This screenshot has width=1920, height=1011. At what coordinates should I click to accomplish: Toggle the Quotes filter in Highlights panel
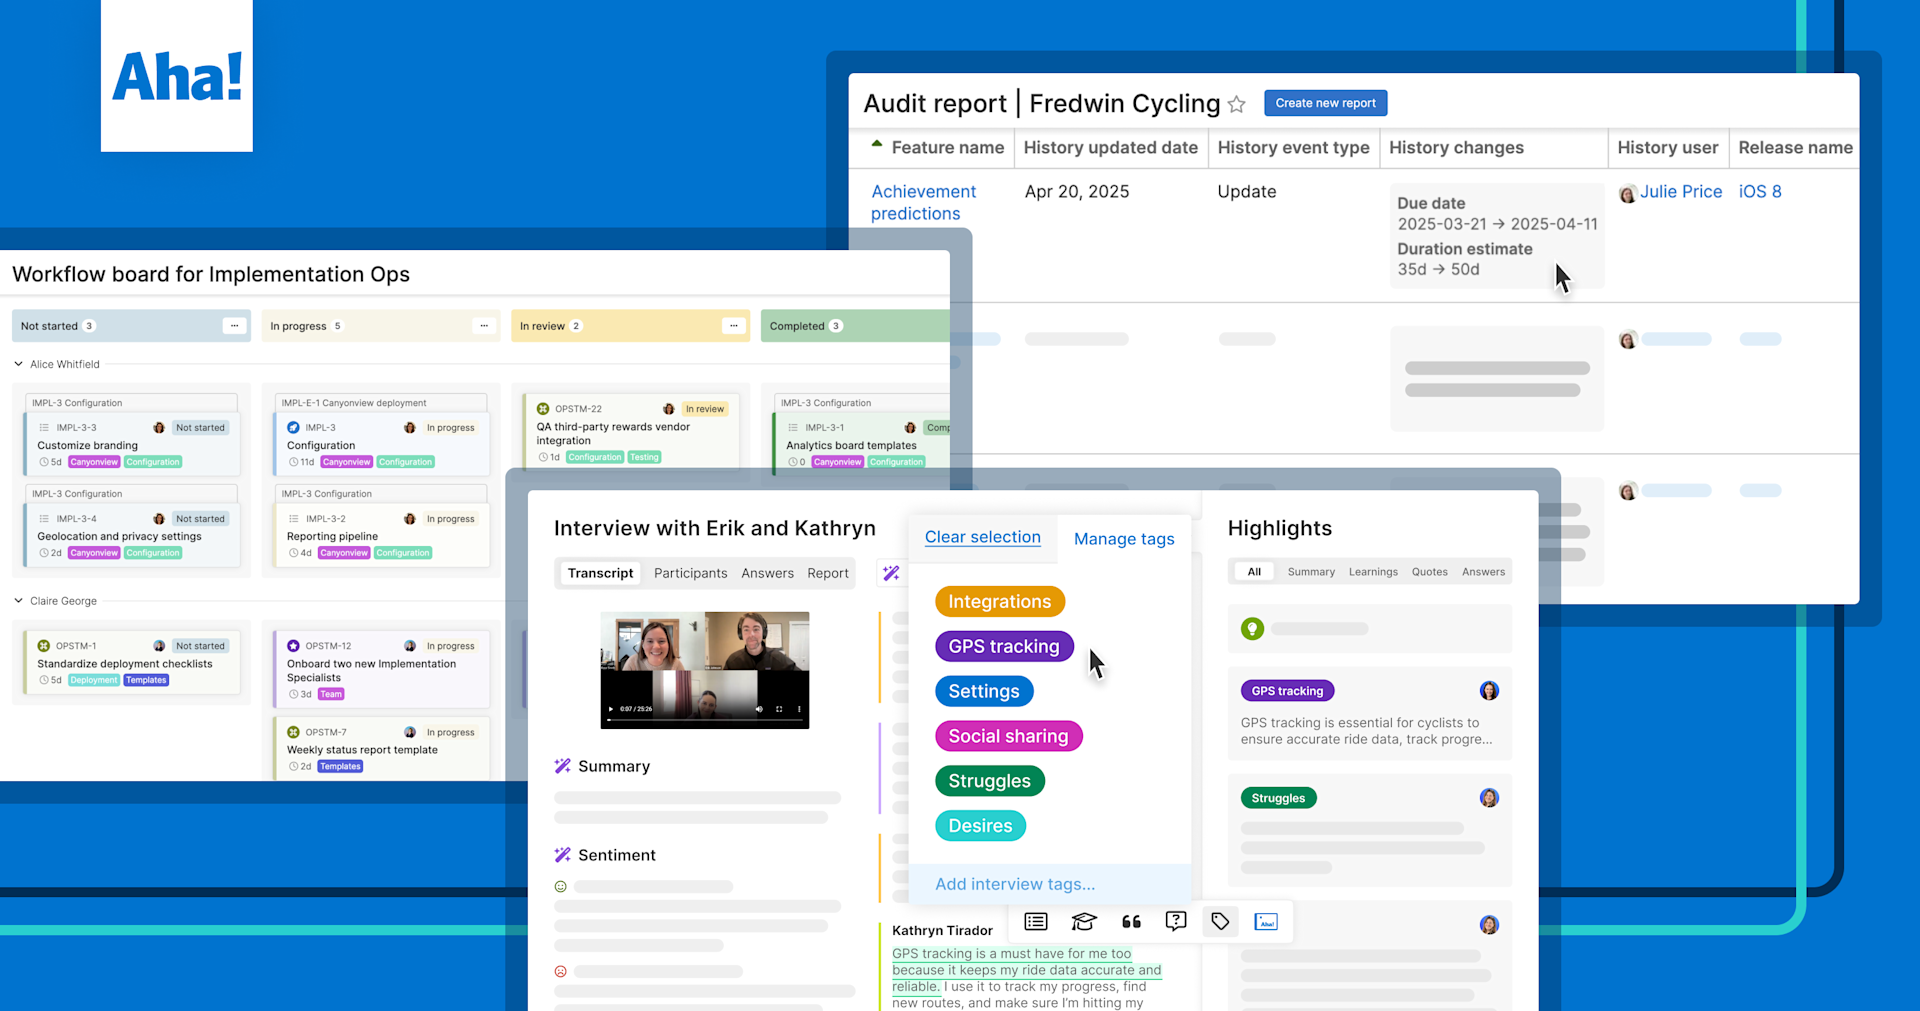[1429, 571]
